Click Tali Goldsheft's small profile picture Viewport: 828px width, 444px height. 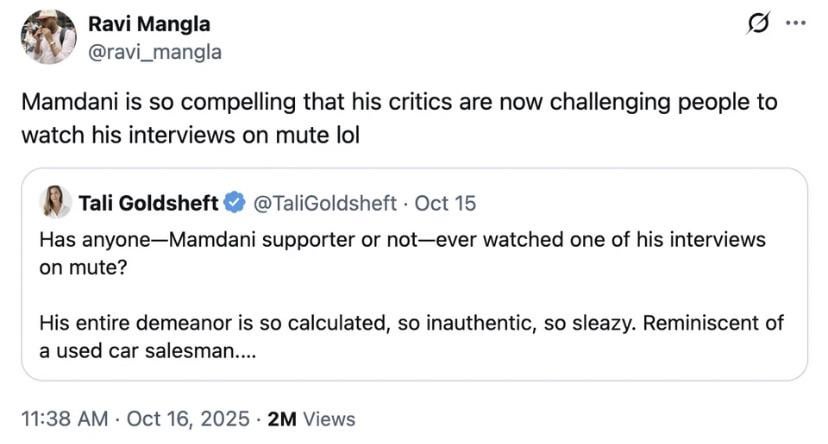pyautogui.click(x=56, y=202)
